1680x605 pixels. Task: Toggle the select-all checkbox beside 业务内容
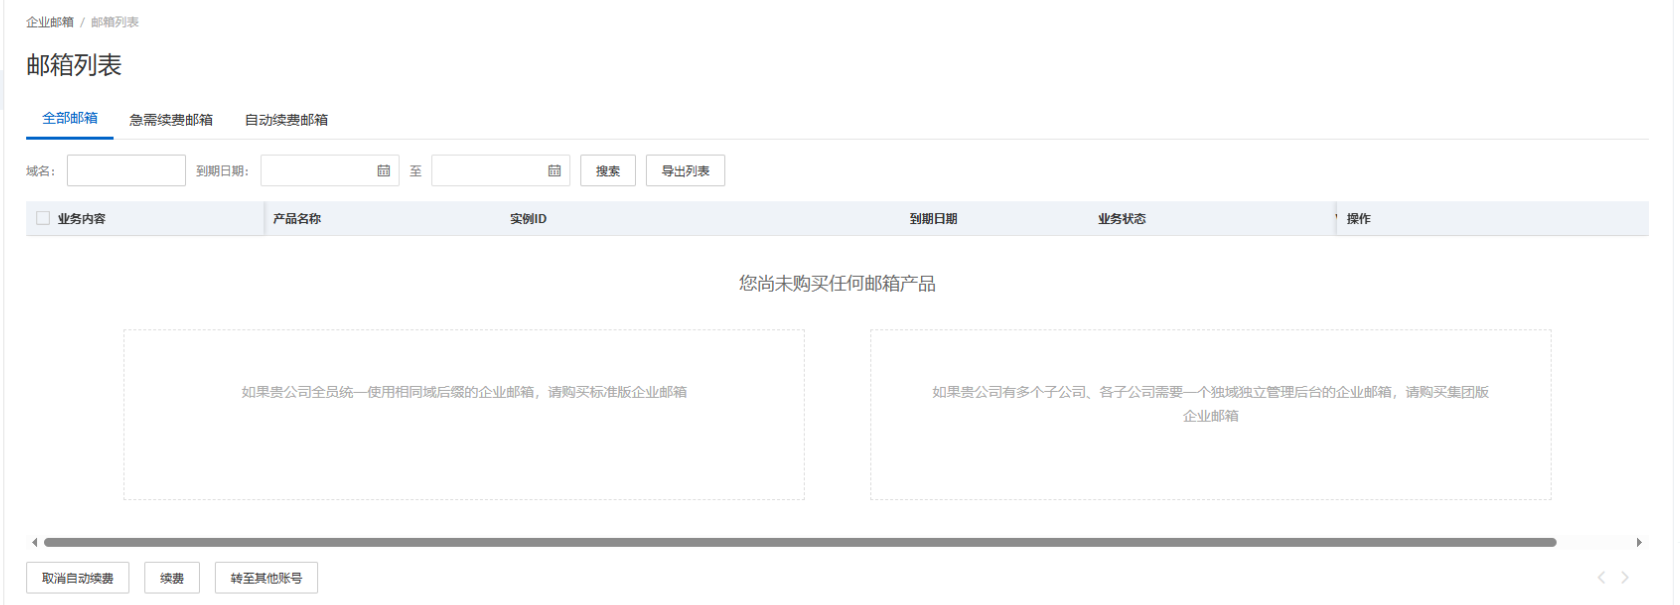43,218
